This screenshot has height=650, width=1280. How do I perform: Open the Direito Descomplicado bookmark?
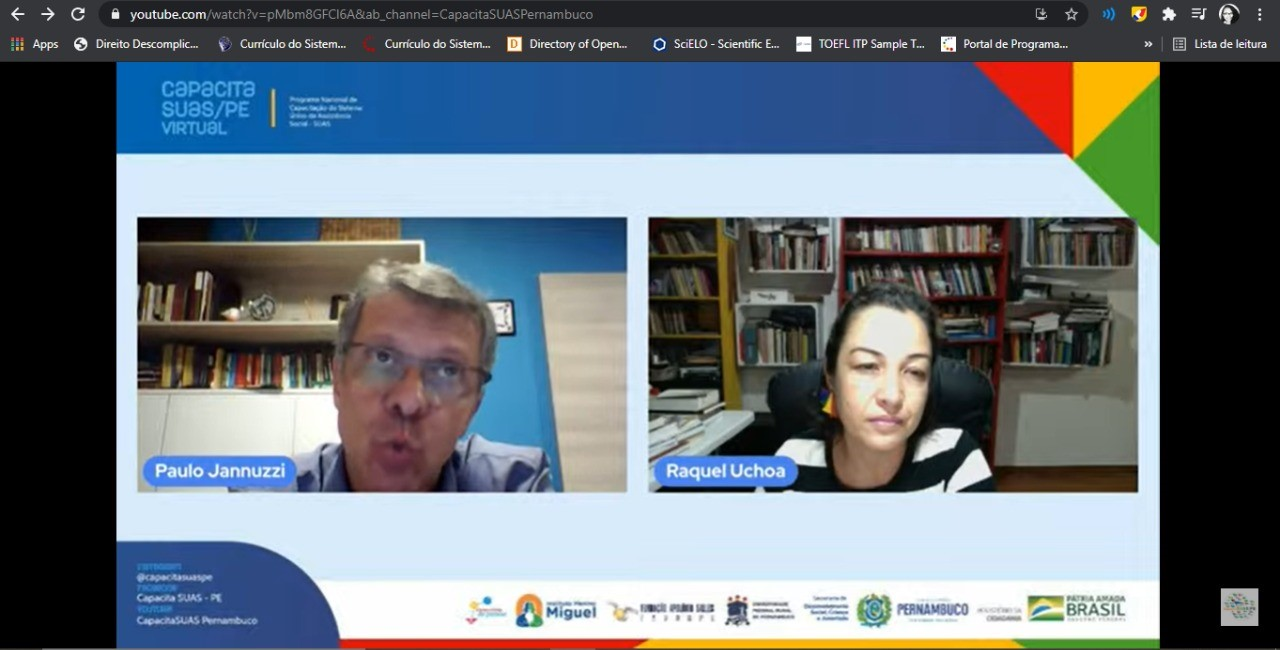pos(136,44)
